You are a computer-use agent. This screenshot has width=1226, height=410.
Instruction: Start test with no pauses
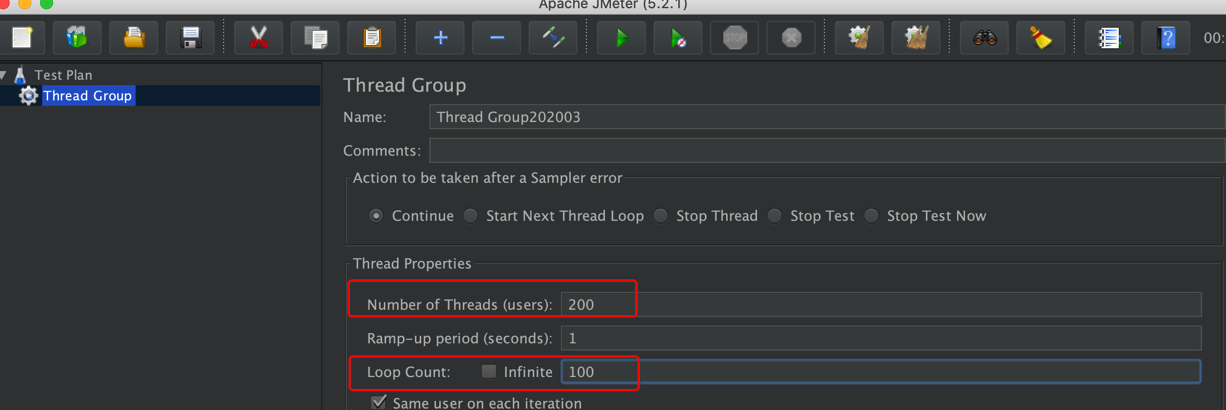coord(679,38)
